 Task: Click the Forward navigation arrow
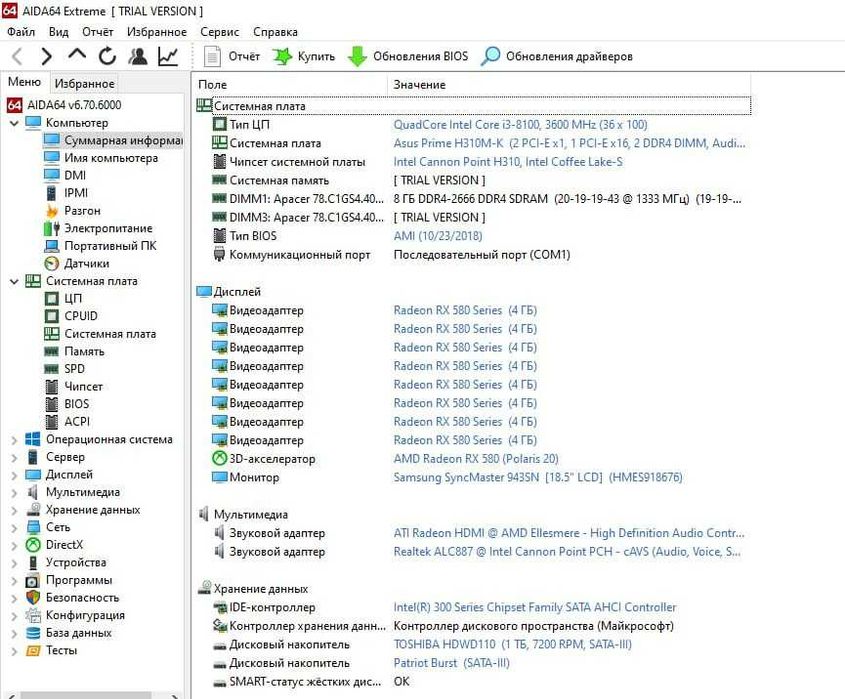47,56
